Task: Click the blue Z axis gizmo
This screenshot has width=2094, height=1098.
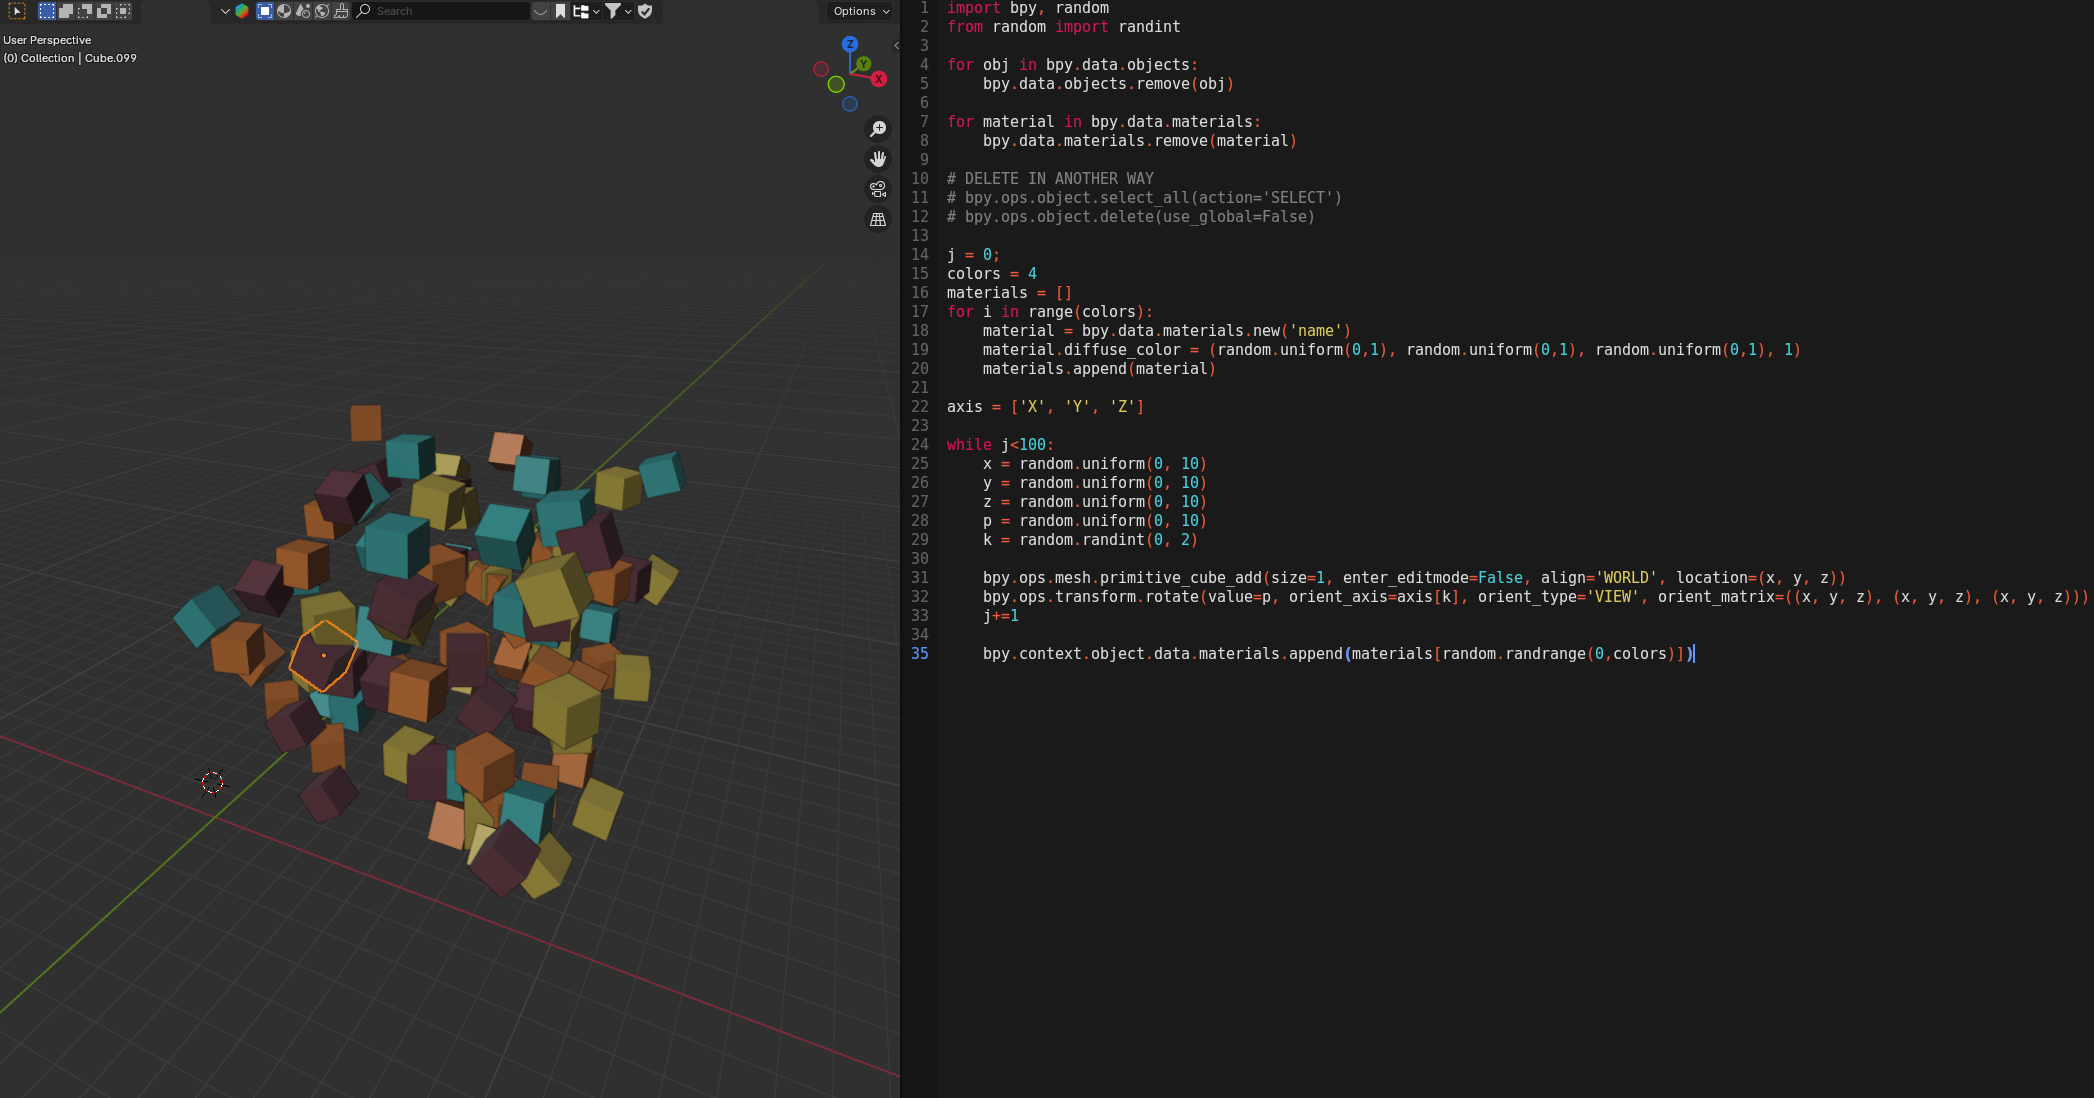Action: tap(850, 44)
